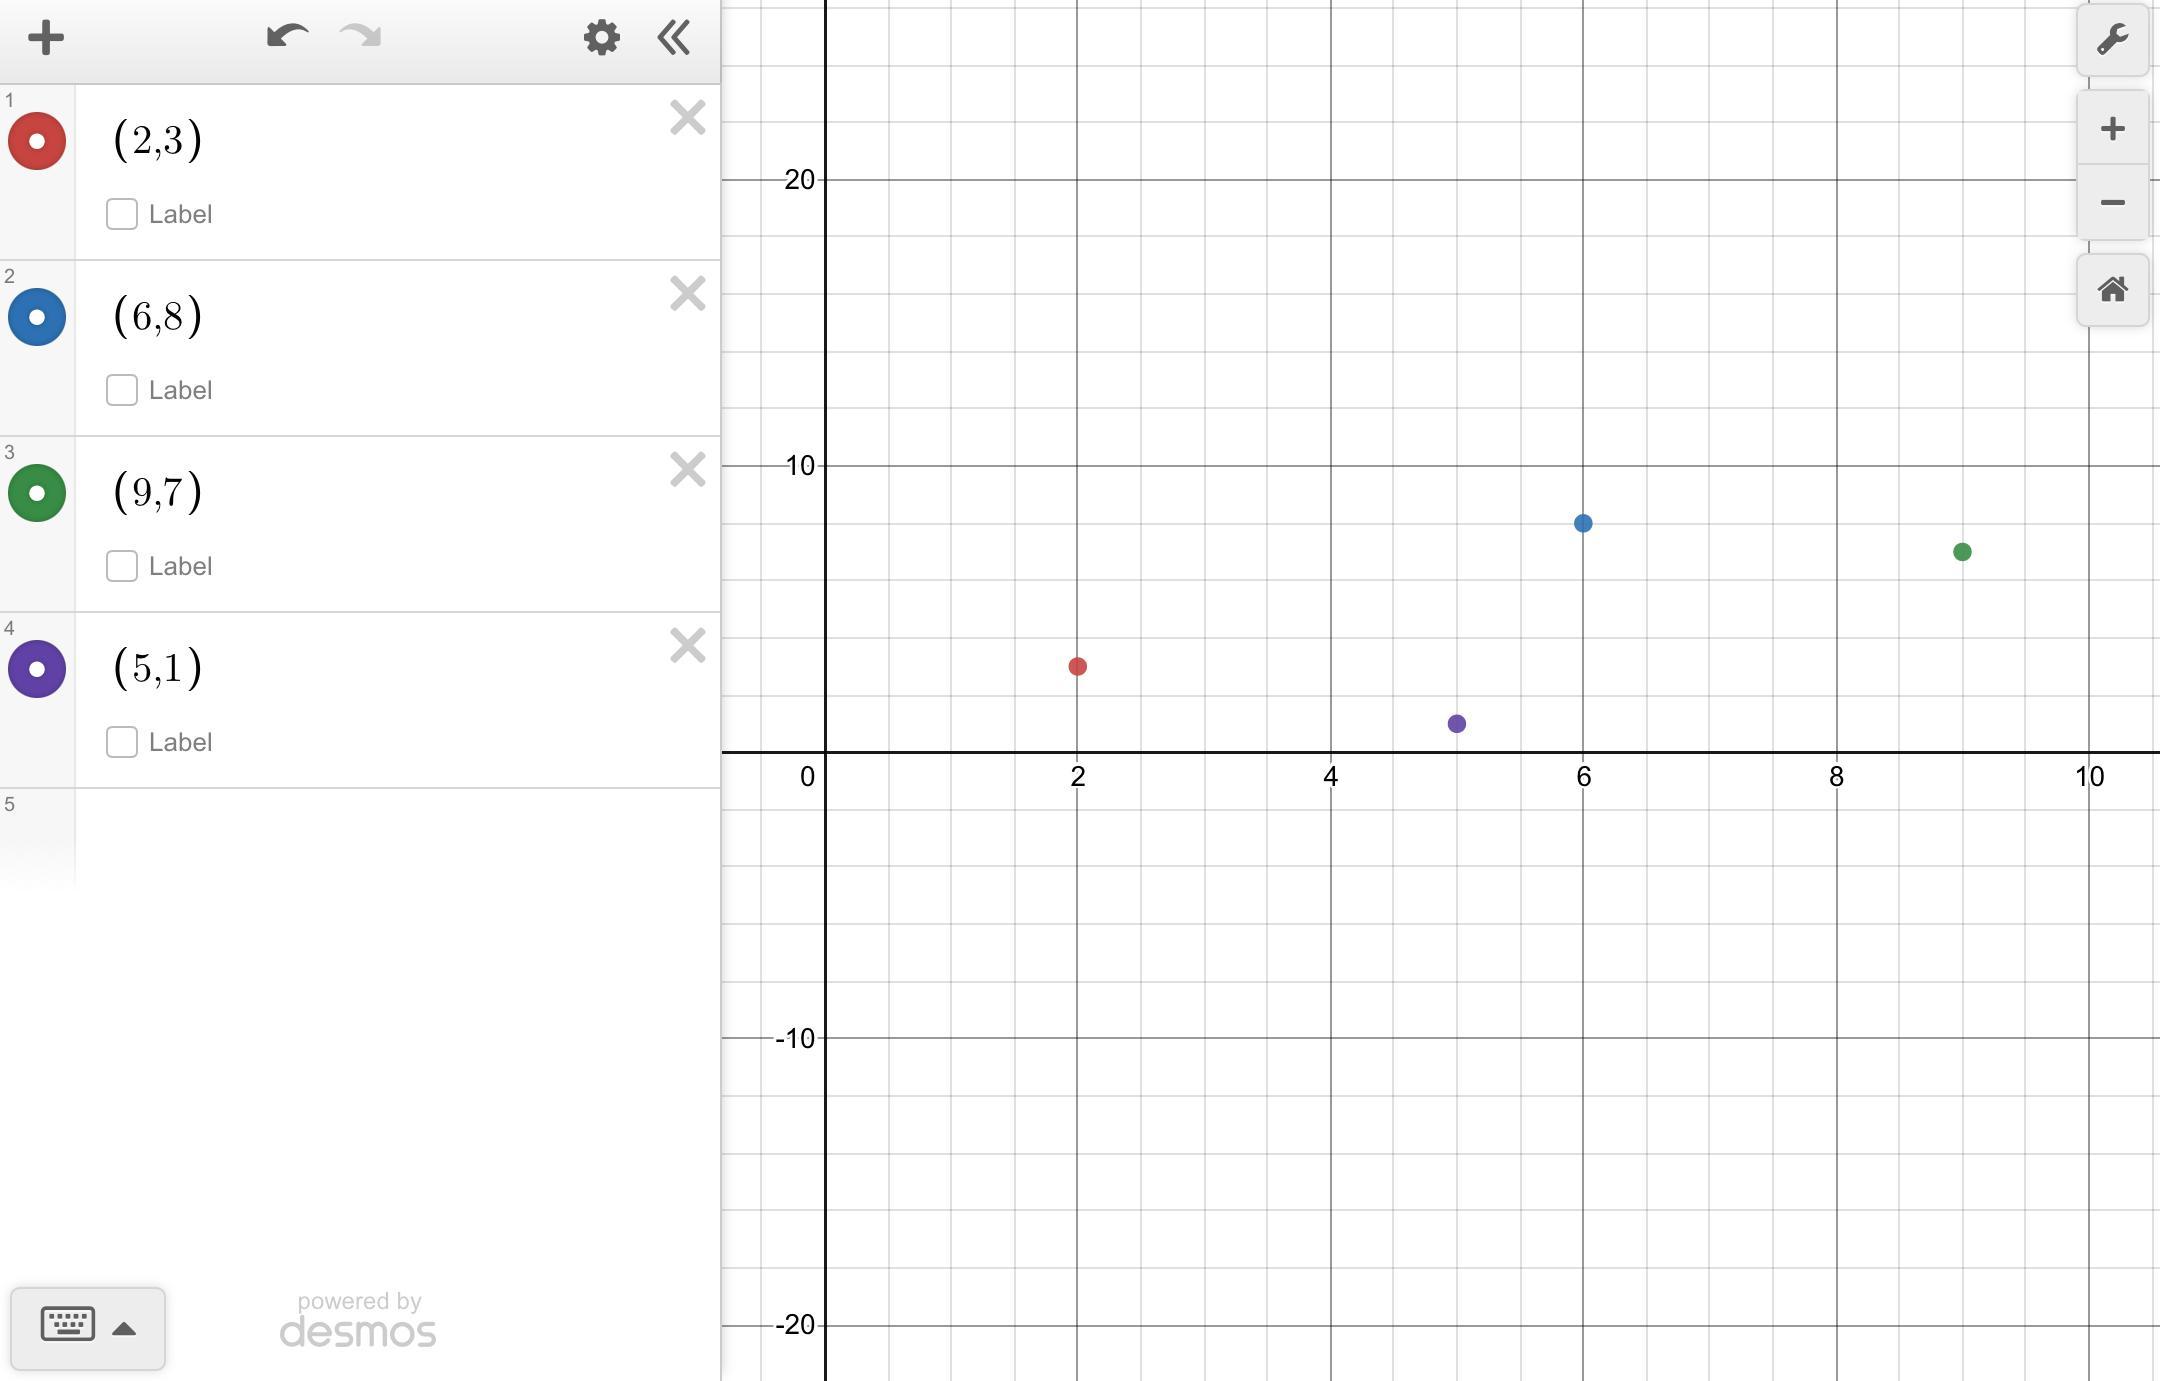The width and height of the screenshot is (2160, 1381).
Task: Open the expression list settings gear
Action: pyautogui.click(x=601, y=39)
